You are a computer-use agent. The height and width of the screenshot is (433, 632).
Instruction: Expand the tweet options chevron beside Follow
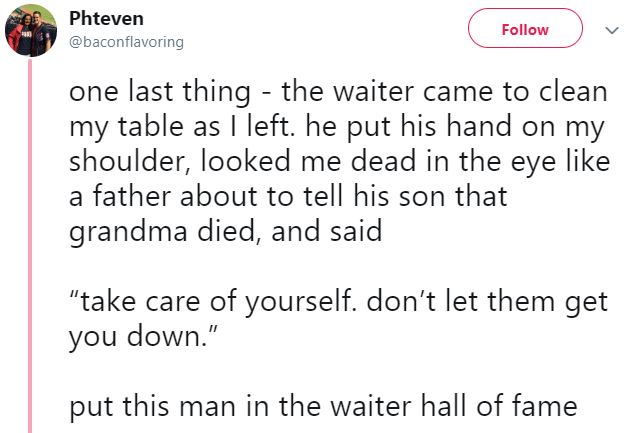point(612,30)
